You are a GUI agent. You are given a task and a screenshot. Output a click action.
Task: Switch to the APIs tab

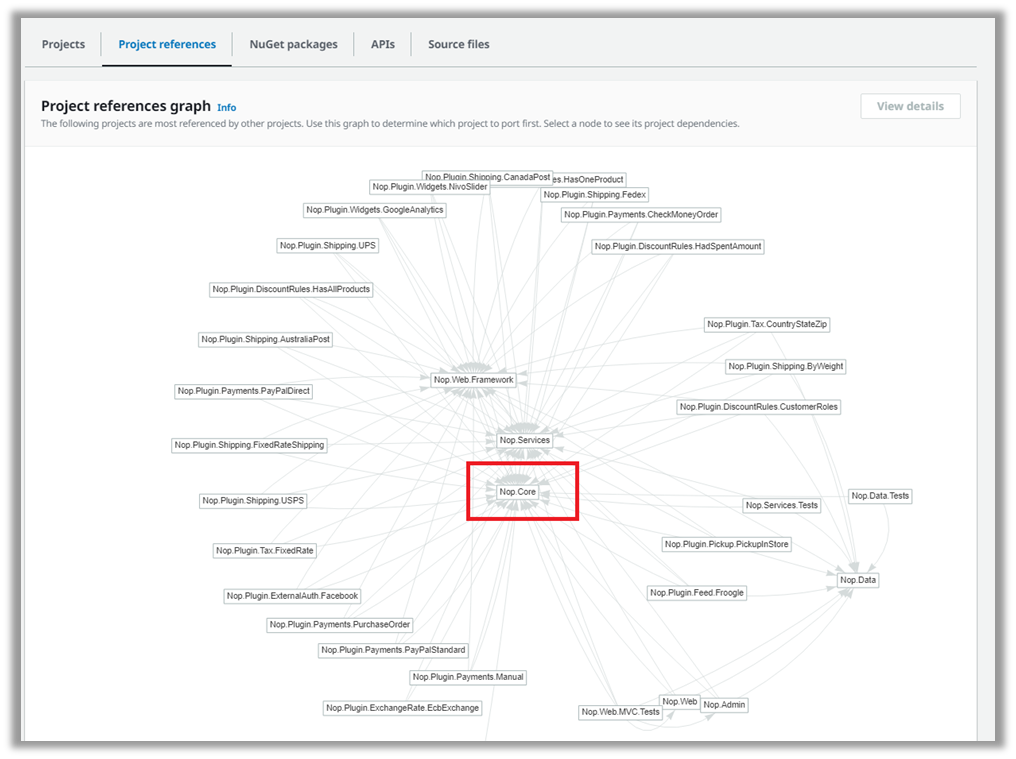coord(383,44)
